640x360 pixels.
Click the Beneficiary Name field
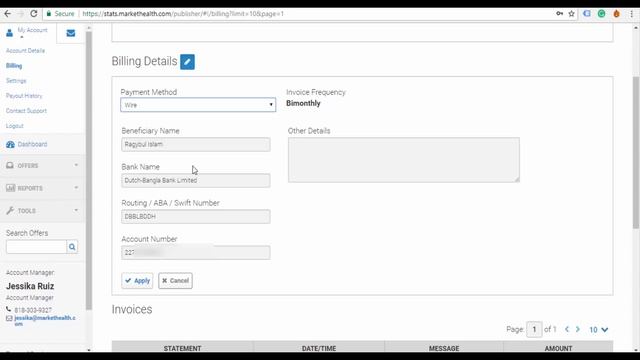(x=196, y=144)
